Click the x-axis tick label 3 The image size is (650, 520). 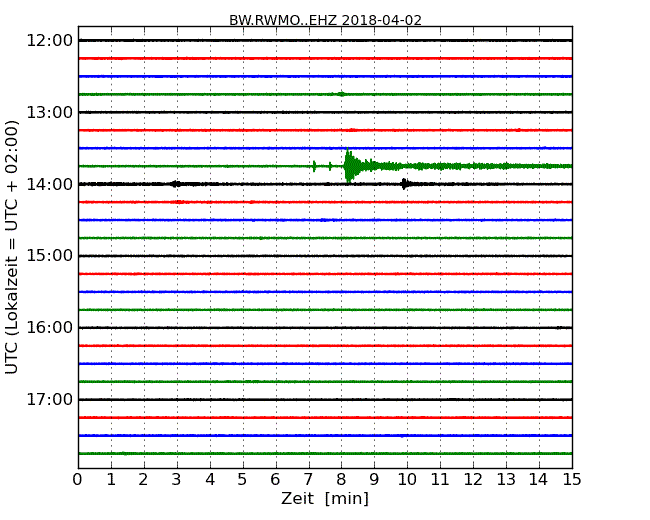pyautogui.click(x=177, y=480)
